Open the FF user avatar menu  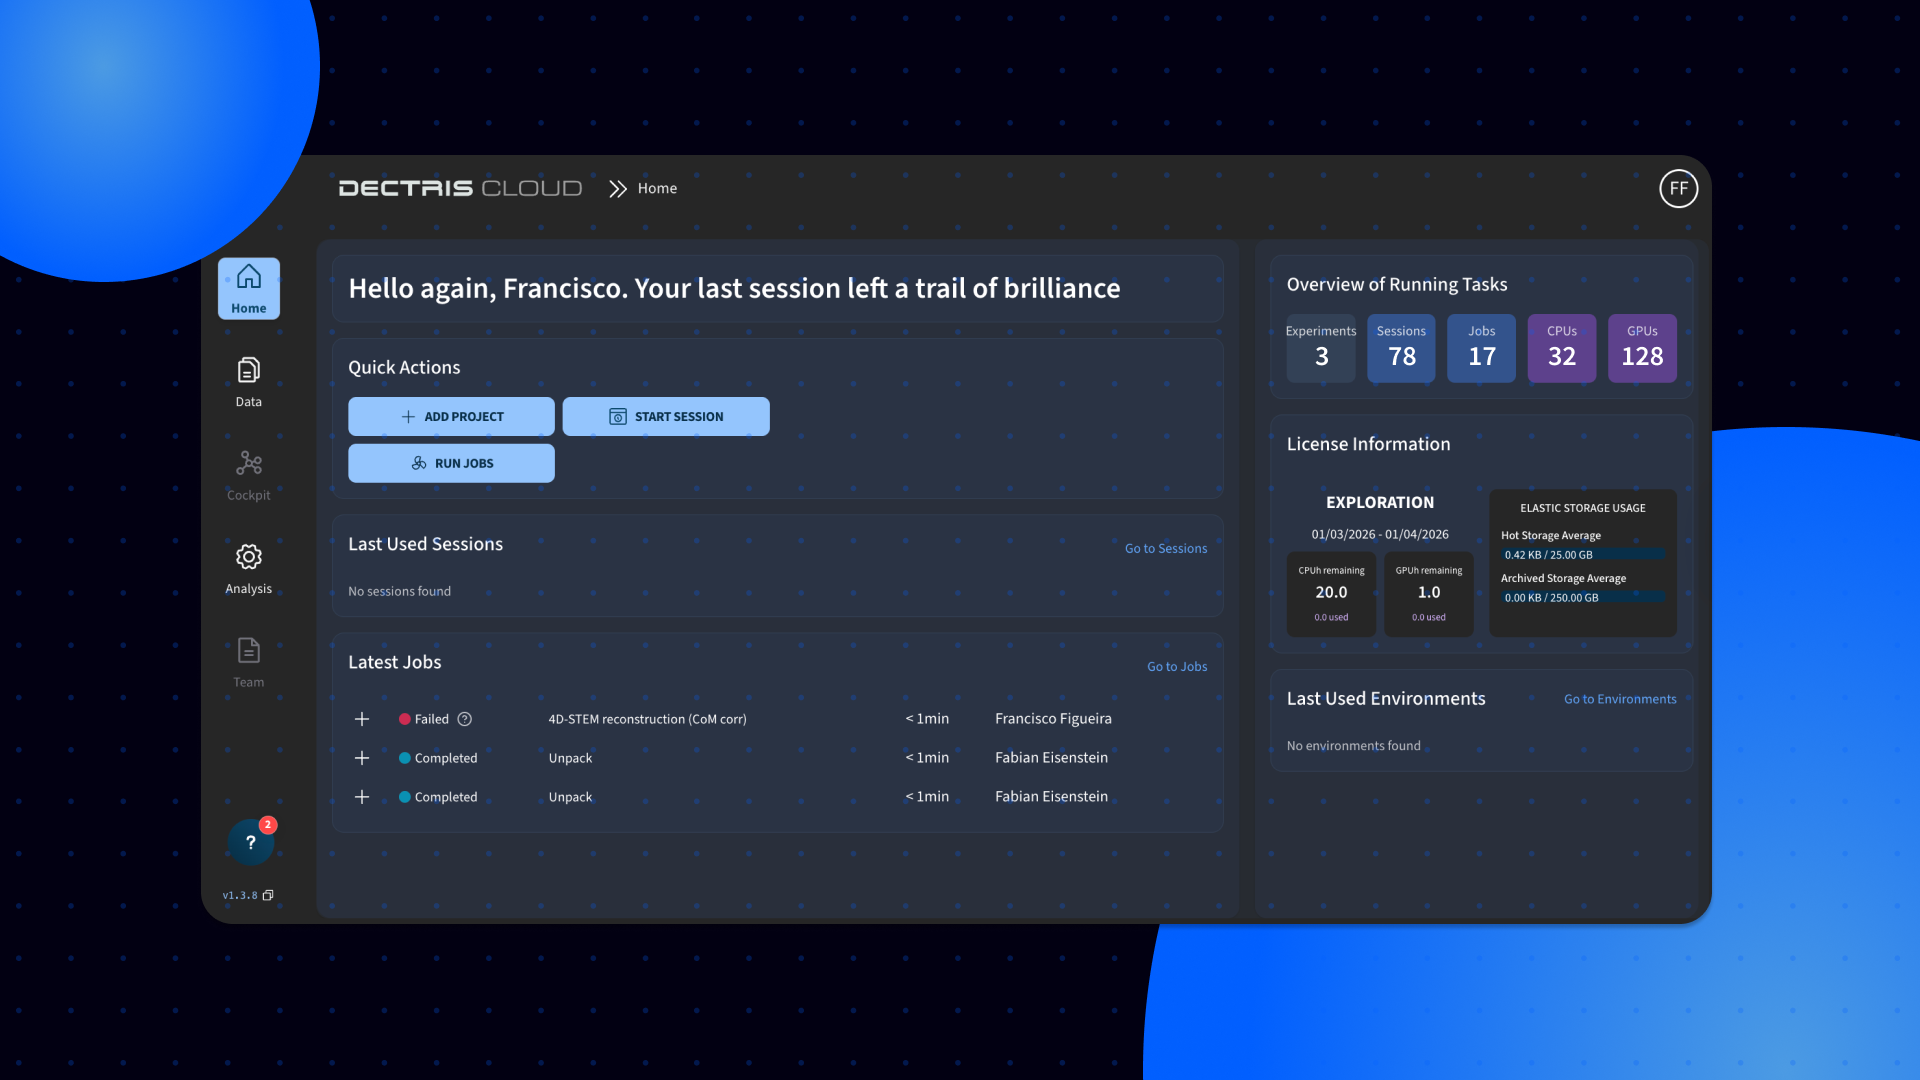click(1678, 188)
